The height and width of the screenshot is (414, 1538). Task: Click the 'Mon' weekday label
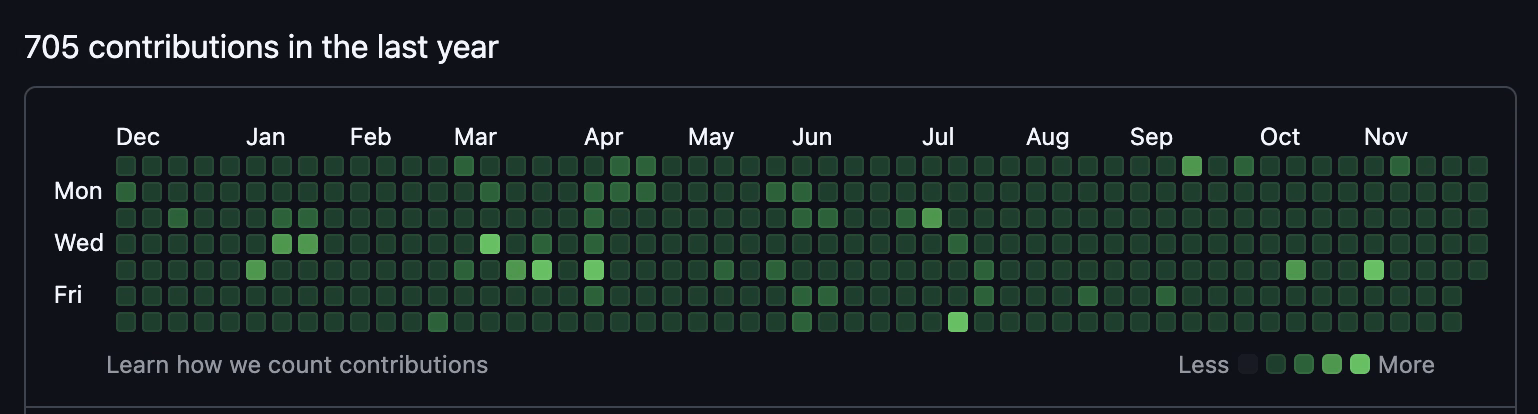[78, 191]
